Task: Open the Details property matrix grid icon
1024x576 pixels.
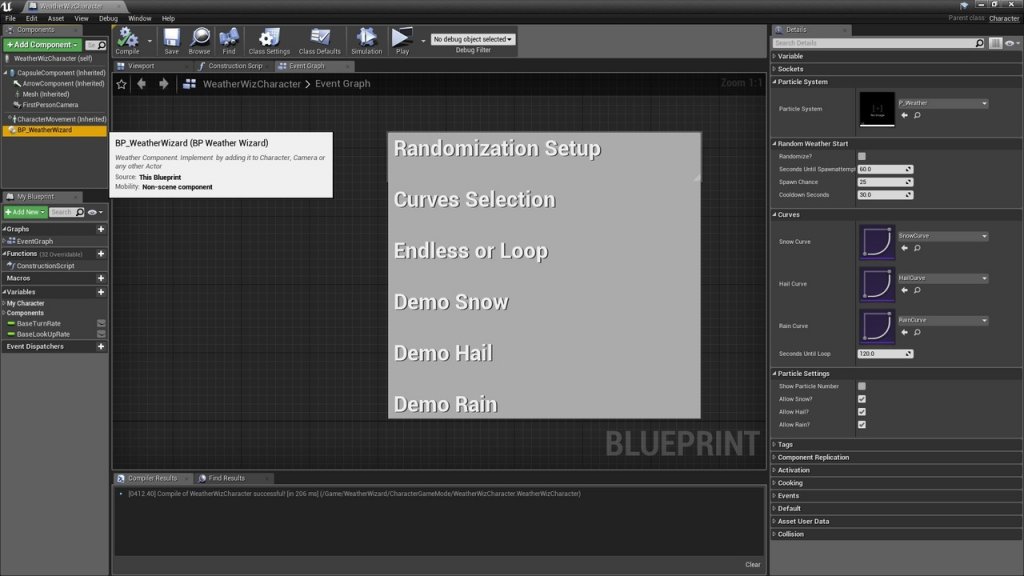Action: click(x=995, y=43)
